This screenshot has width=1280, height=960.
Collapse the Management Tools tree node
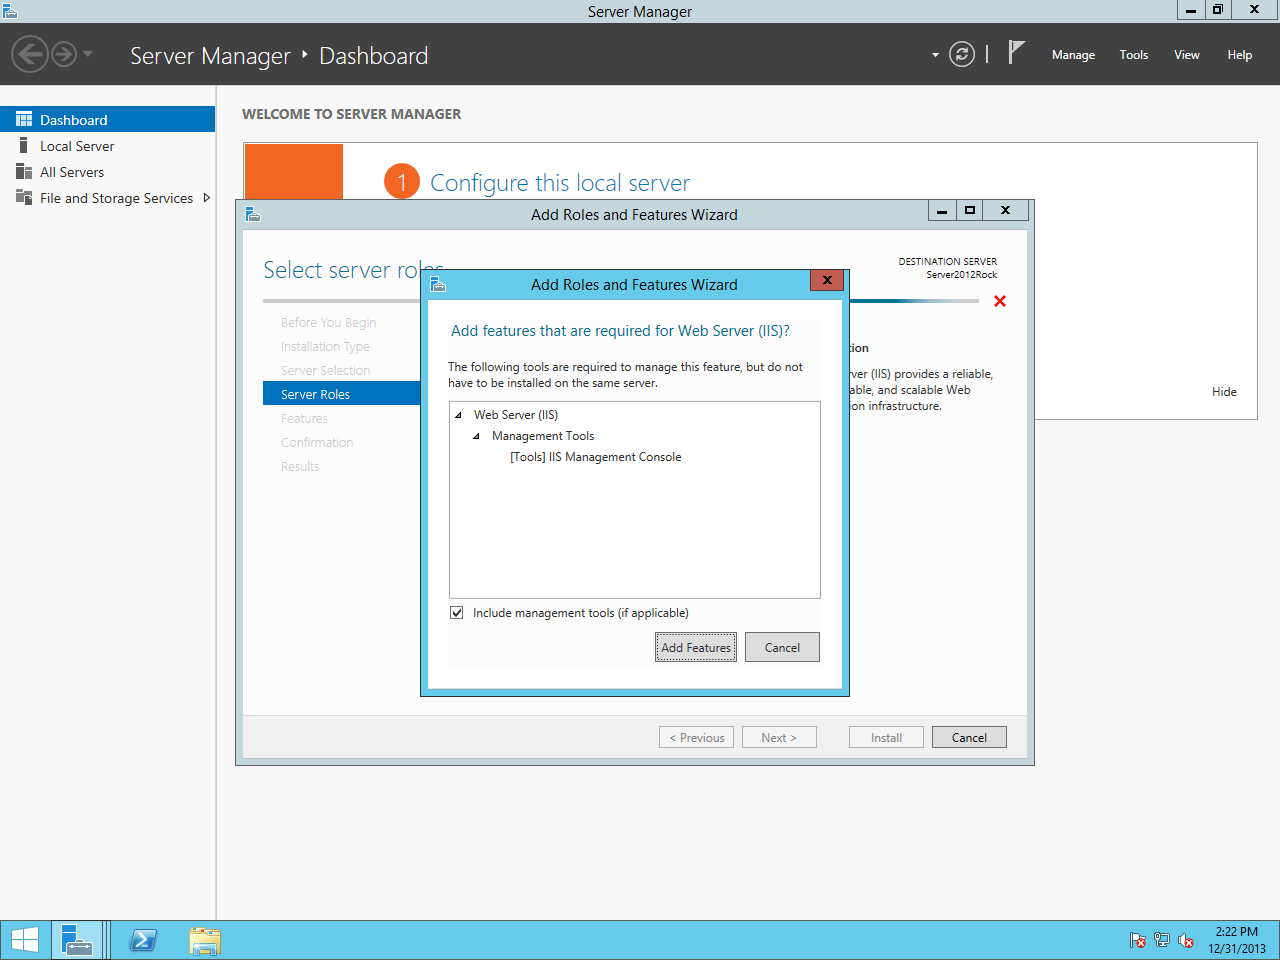coord(477,436)
